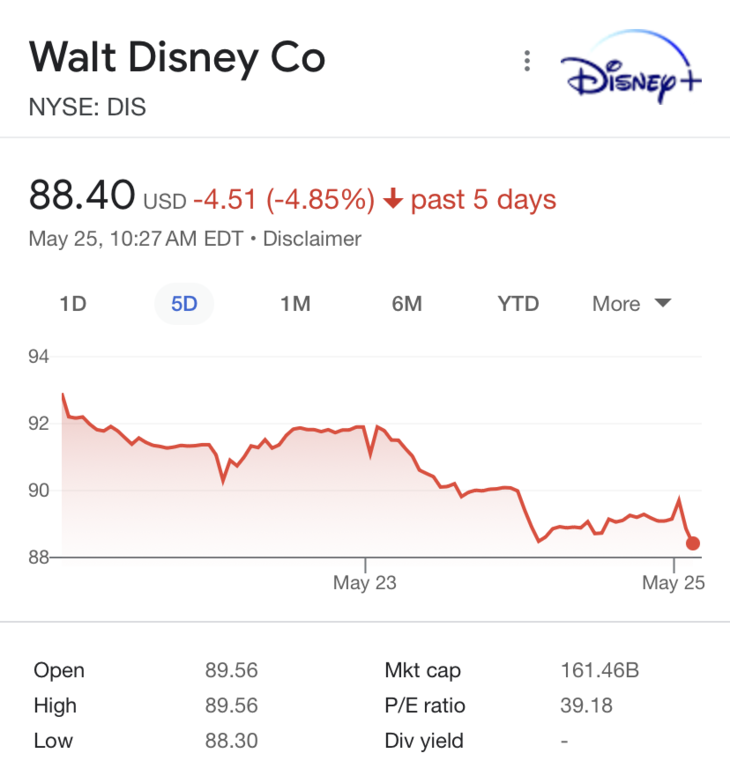
Task: Click the May 25 date marker
Action: click(x=673, y=583)
